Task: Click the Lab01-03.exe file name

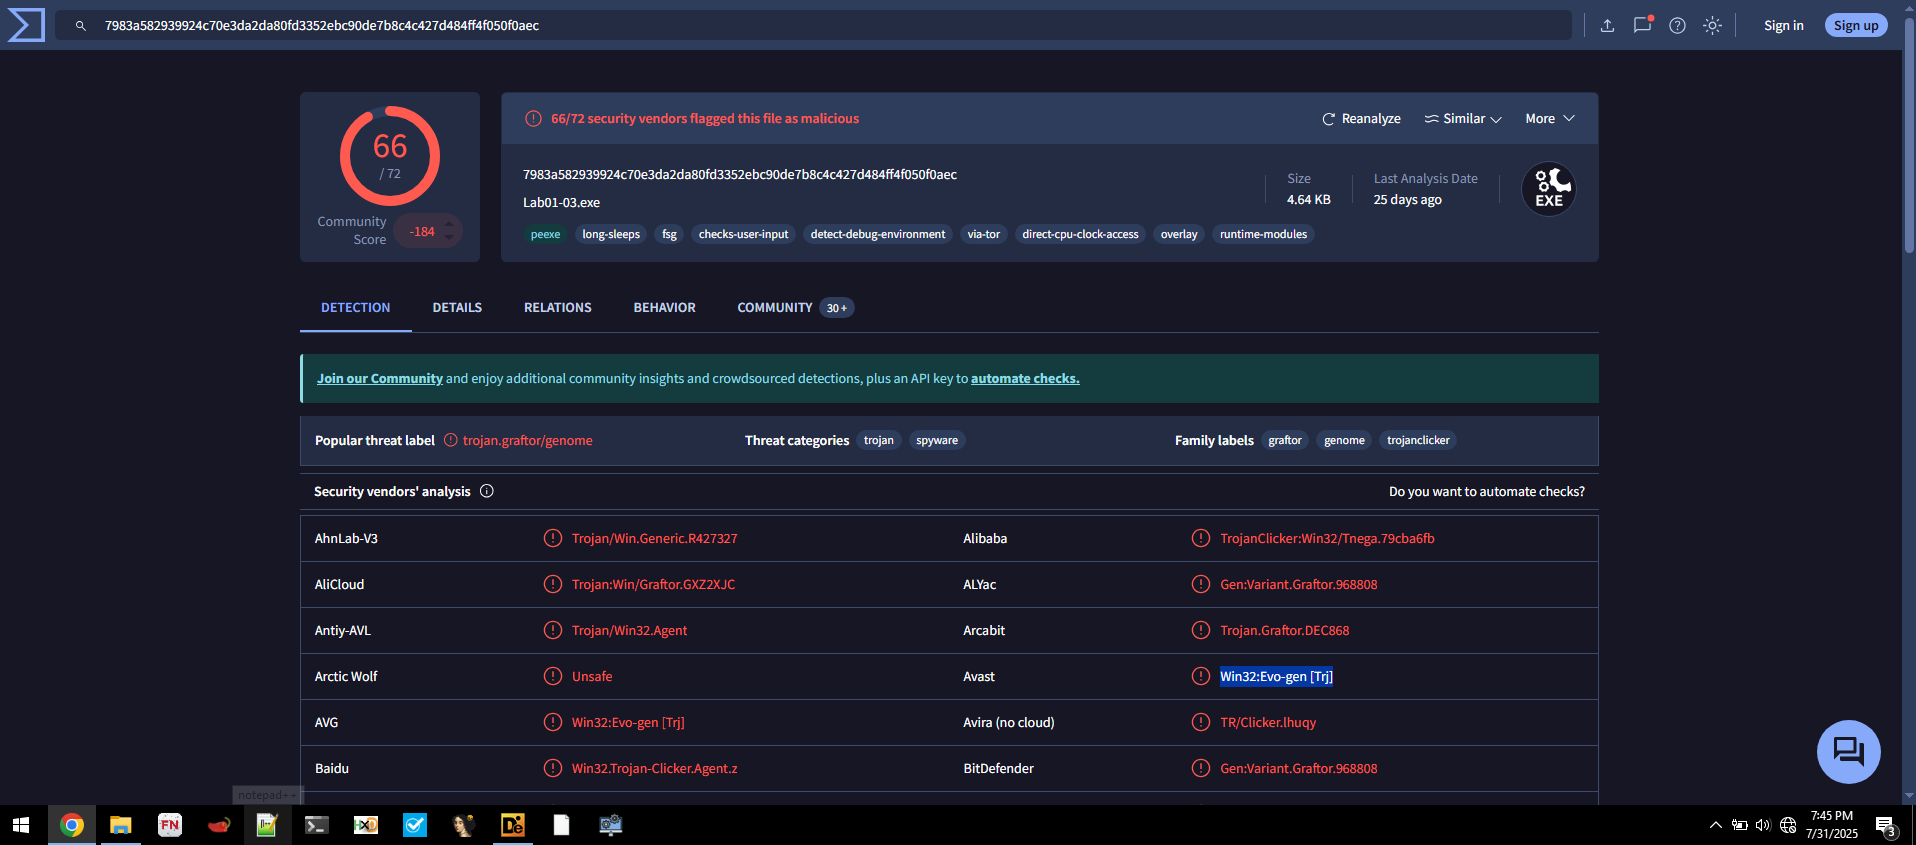Action: point(562,203)
